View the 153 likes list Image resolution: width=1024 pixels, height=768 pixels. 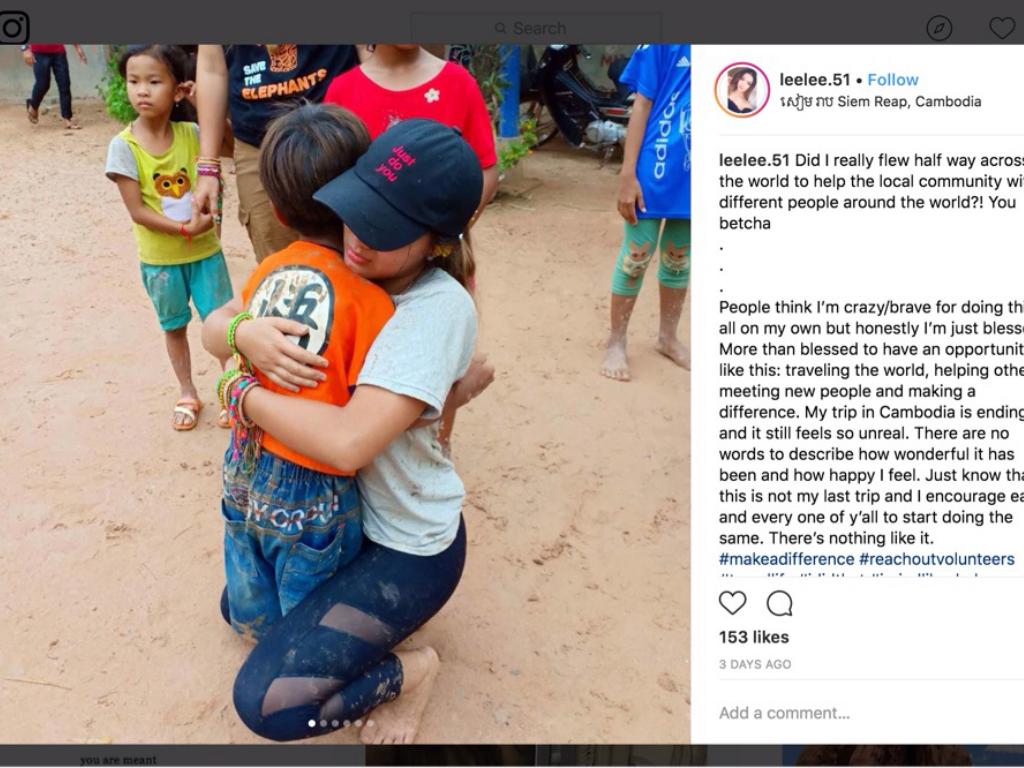point(754,637)
